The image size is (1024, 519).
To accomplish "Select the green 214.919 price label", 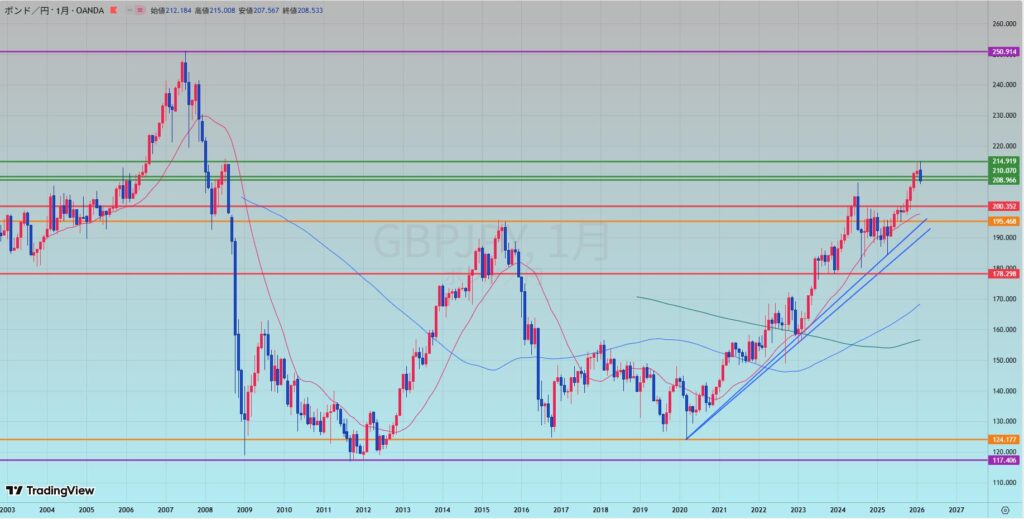I will 1003,161.
